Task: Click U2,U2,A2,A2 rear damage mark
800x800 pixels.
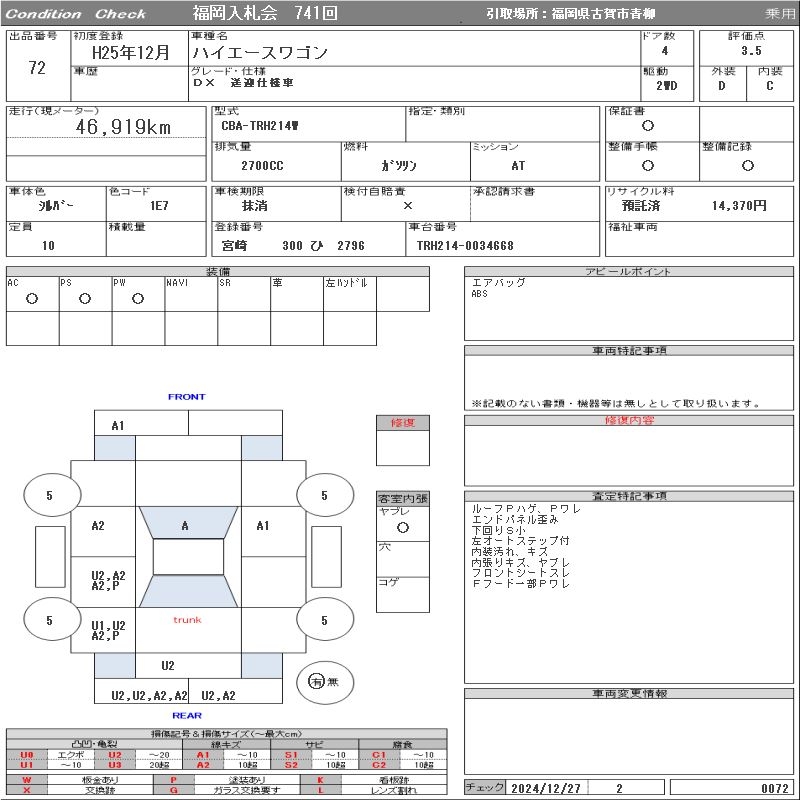Action: pos(149,695)
